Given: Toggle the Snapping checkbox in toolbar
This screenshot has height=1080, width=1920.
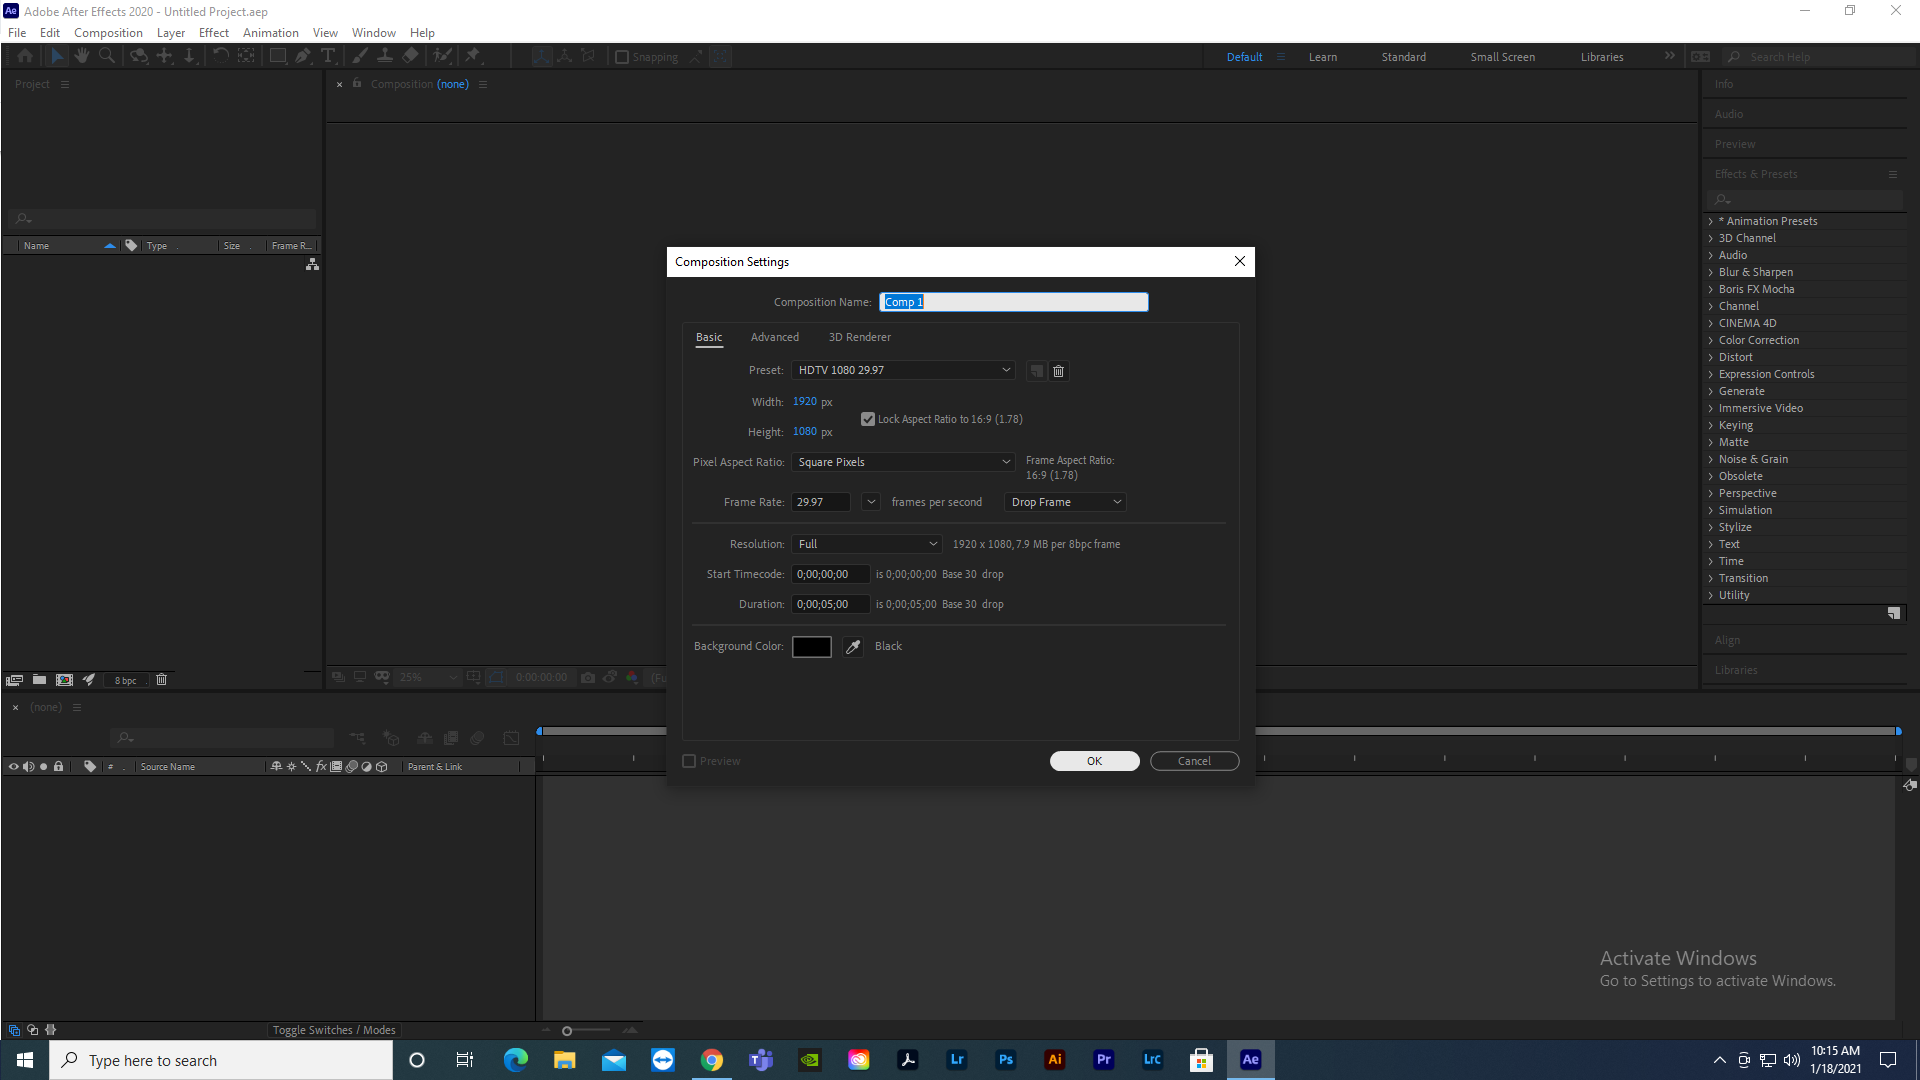Looking at the screenshot, I should coord(622,57).
